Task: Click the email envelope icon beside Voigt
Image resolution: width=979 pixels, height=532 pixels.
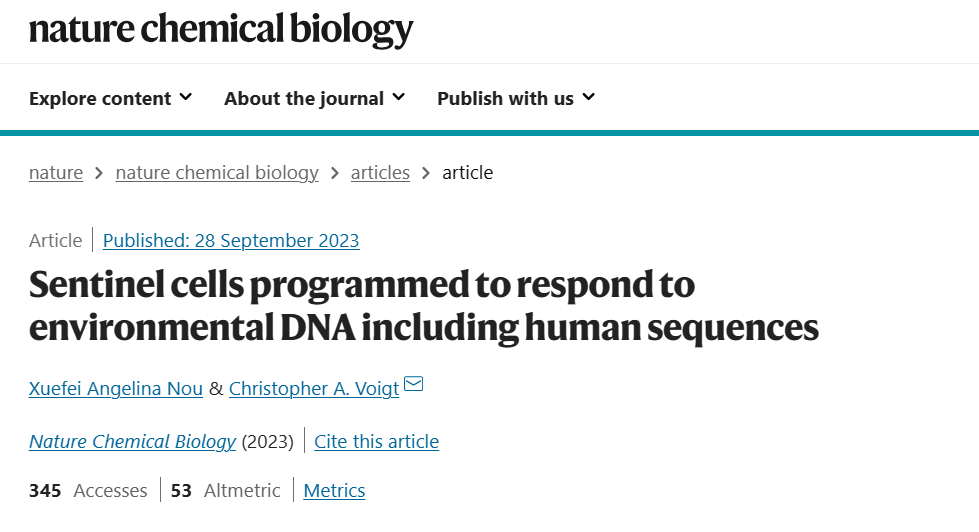Action: pyautogui.click(x=413, y=384)
